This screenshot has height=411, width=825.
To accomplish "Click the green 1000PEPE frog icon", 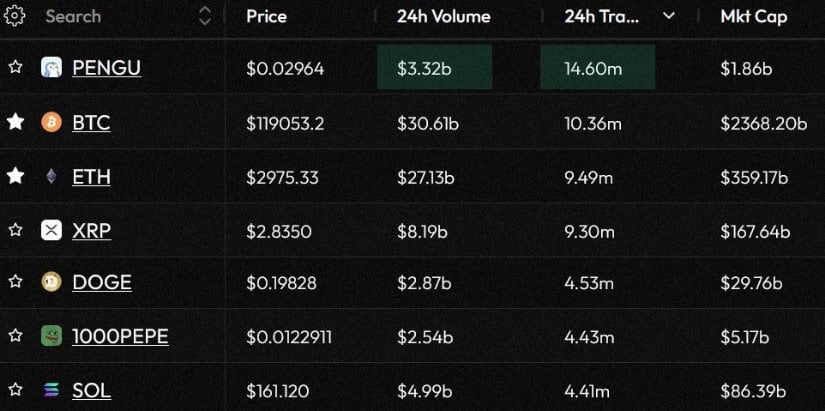I will click(51, 336).
